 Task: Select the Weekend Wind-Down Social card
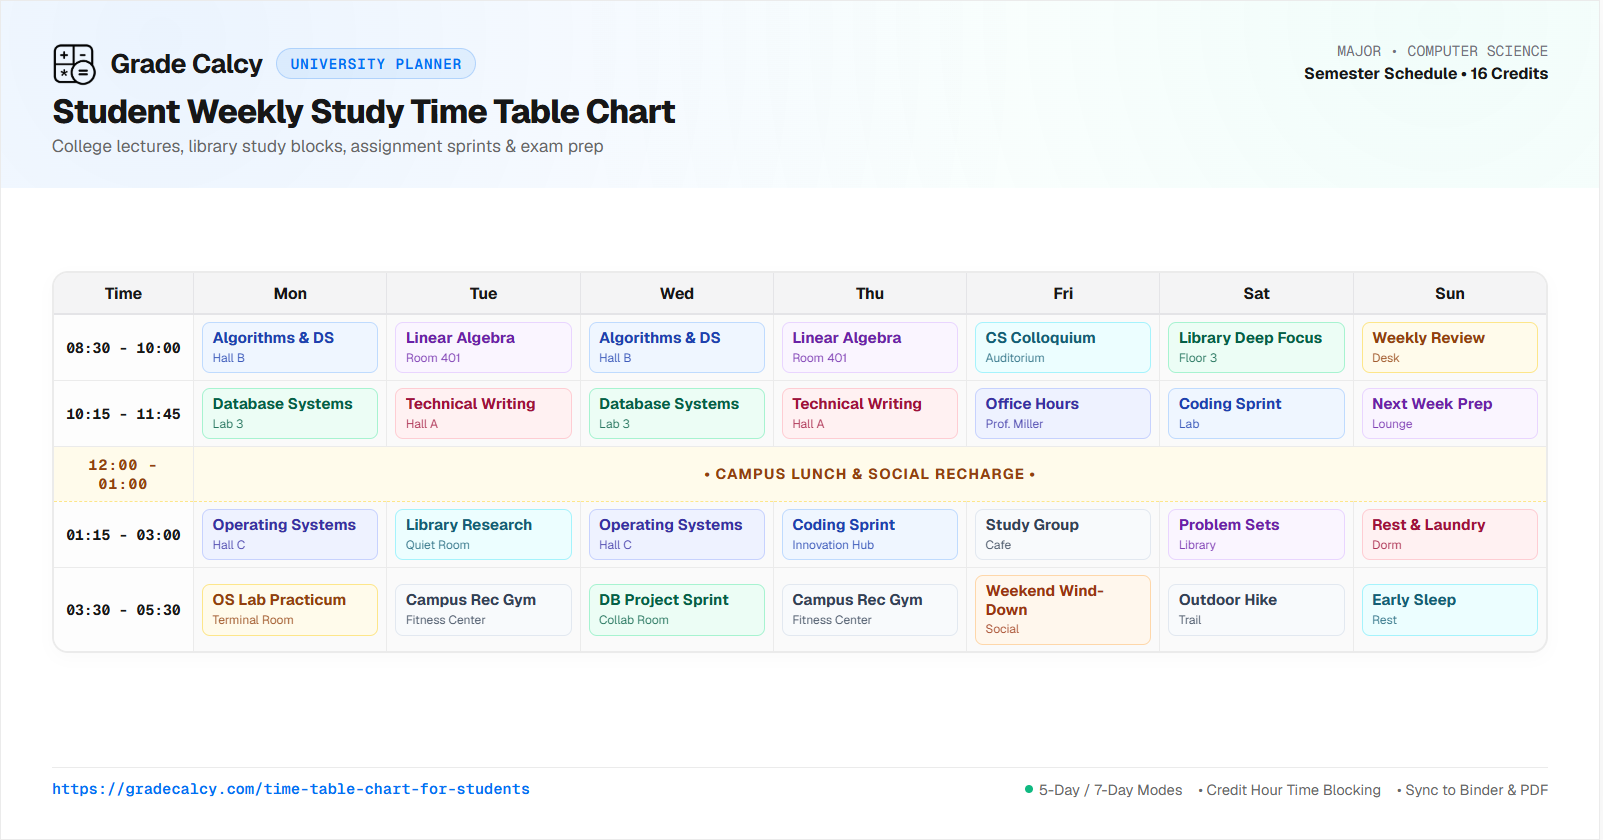pos(1063,610)
